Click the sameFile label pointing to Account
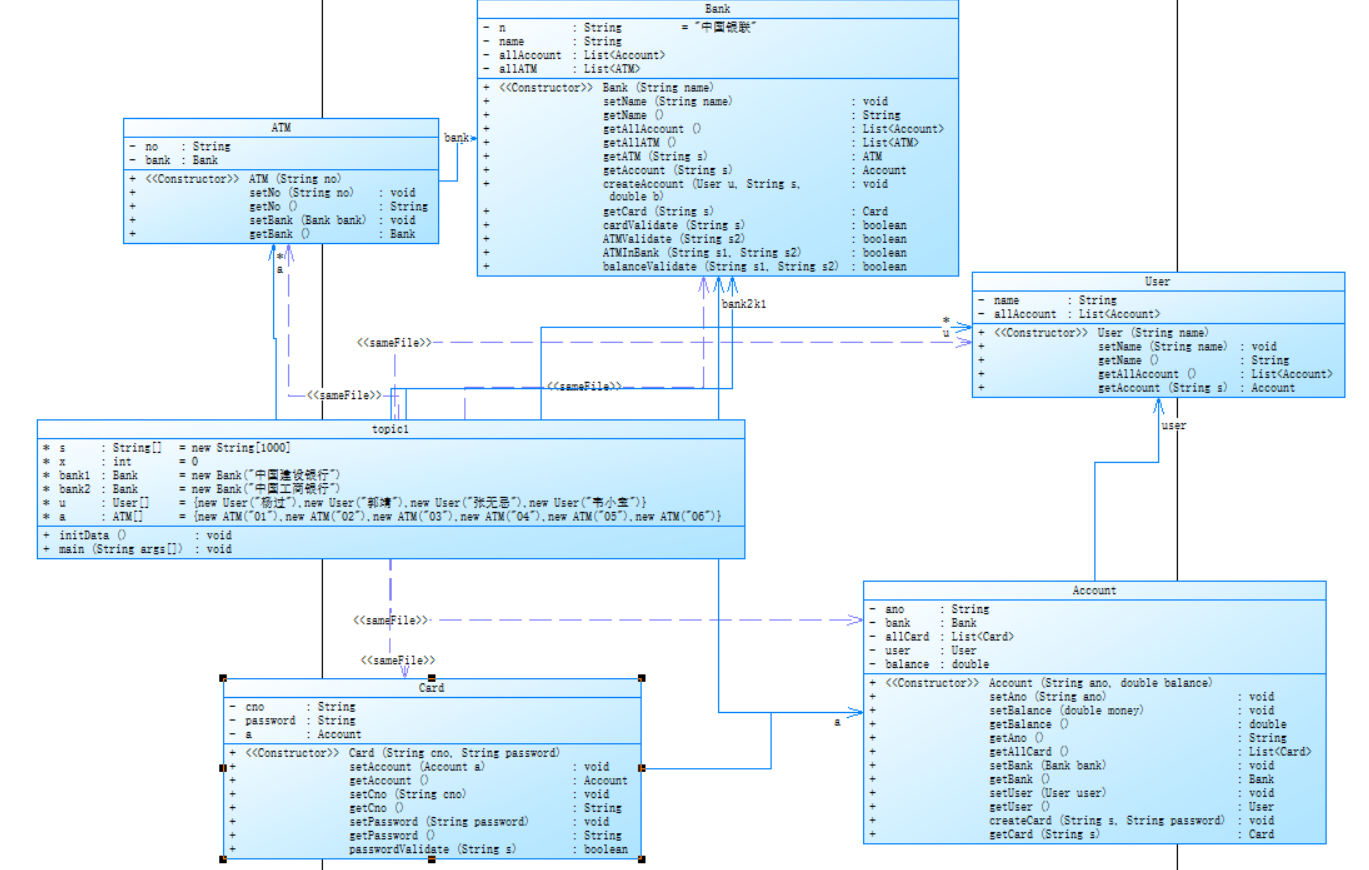Viewport: 1369px width, 870px height. (x=391, y=621)
